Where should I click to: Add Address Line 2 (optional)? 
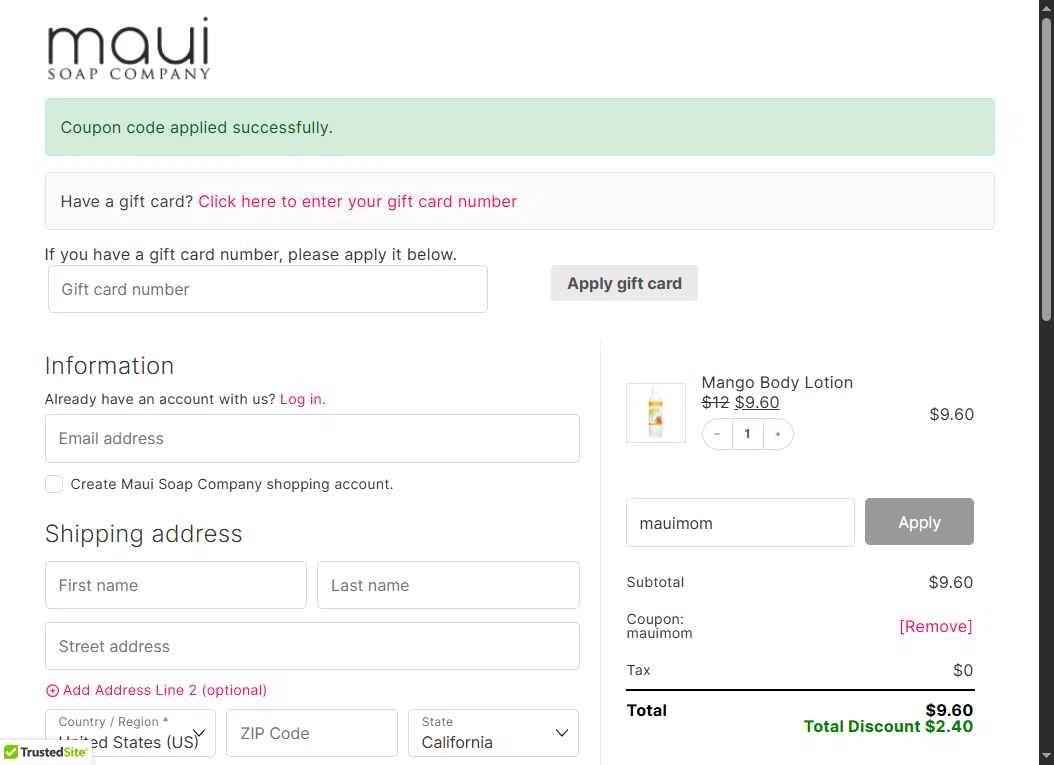(157, 690)
